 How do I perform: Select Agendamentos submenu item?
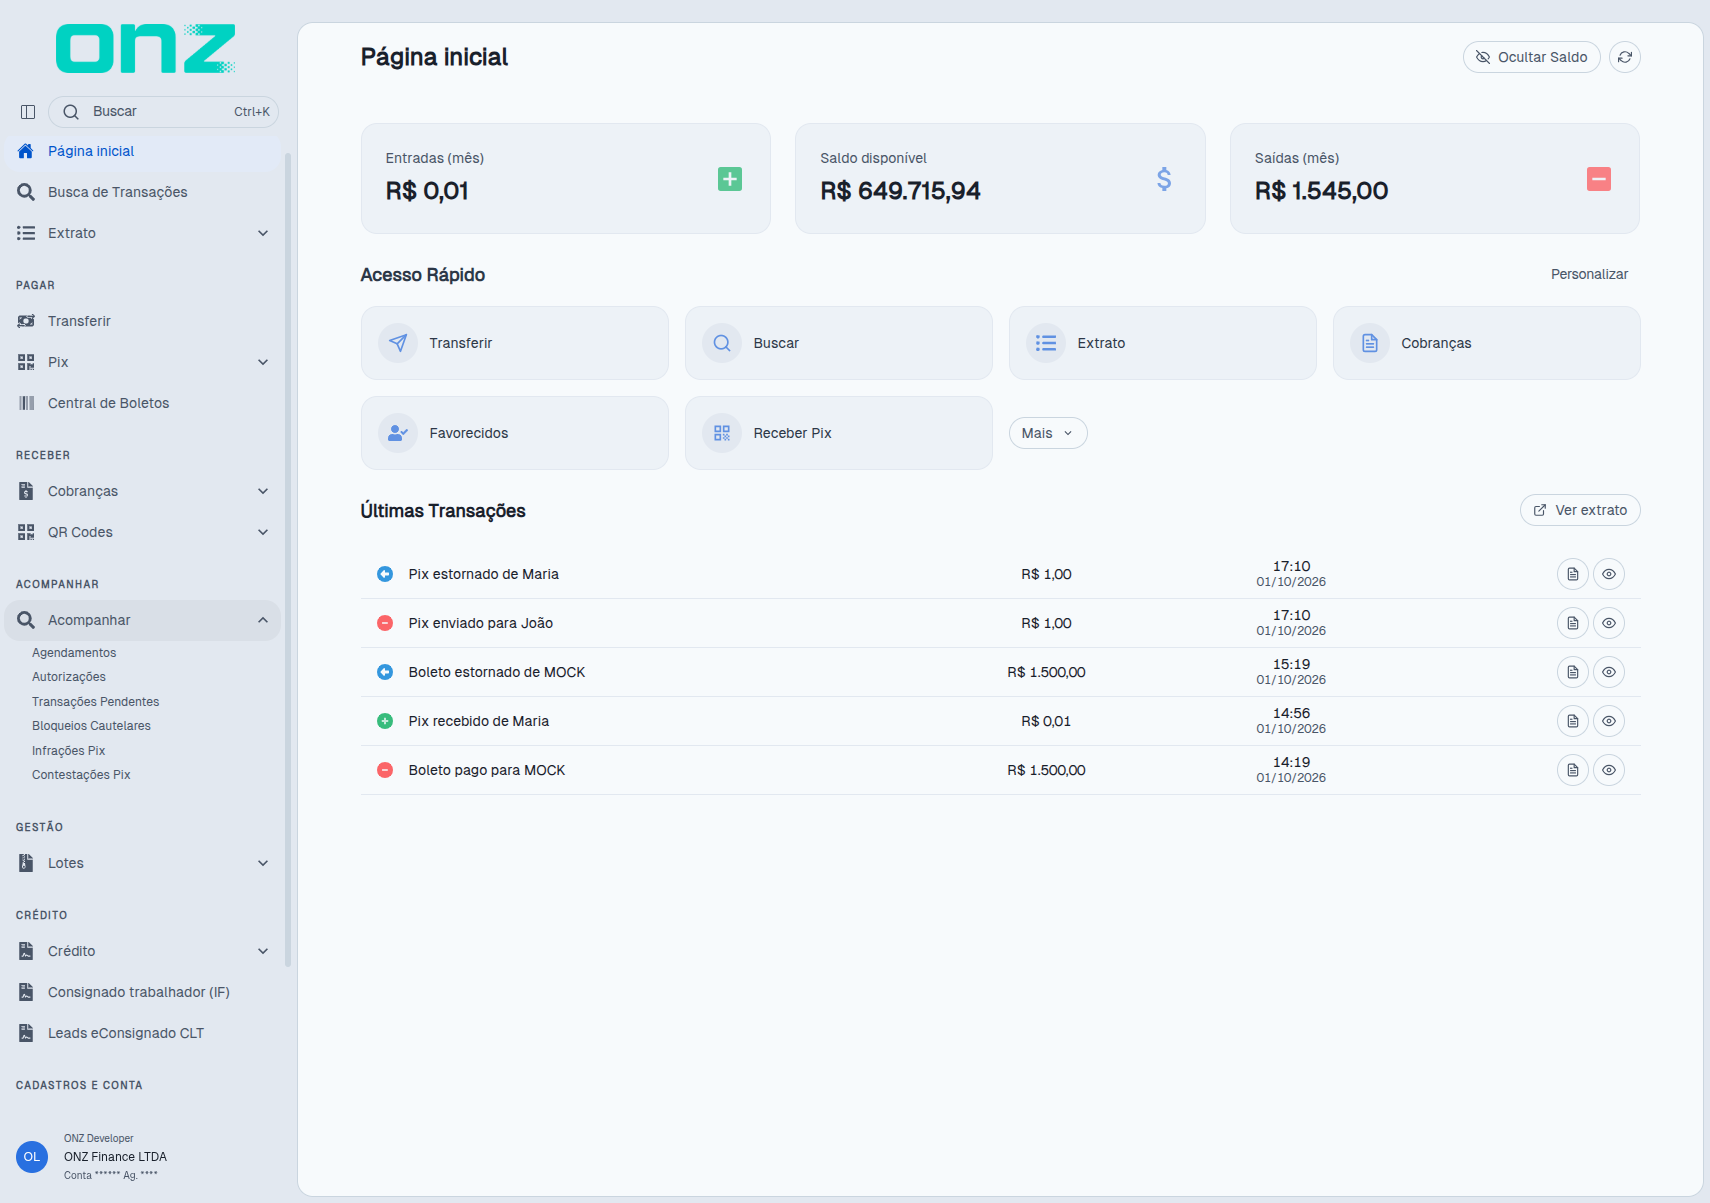[x=74, y=653]
